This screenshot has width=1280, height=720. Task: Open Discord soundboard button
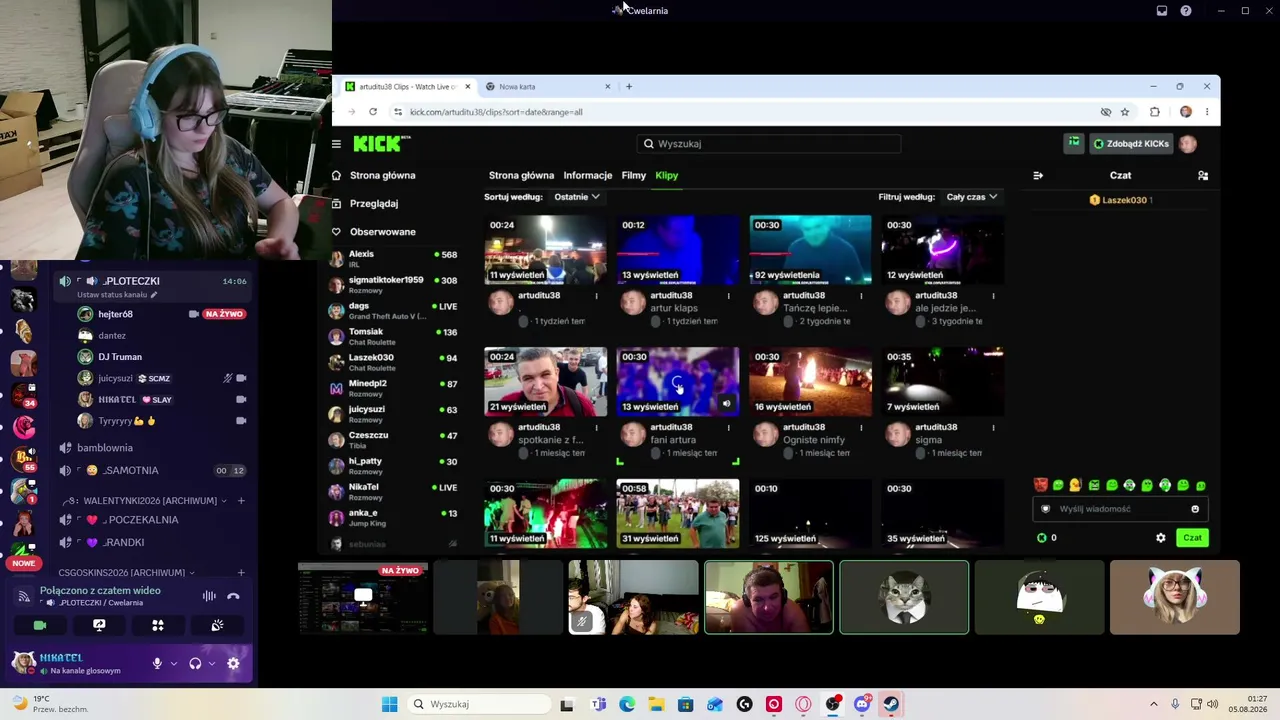point(217,625)
